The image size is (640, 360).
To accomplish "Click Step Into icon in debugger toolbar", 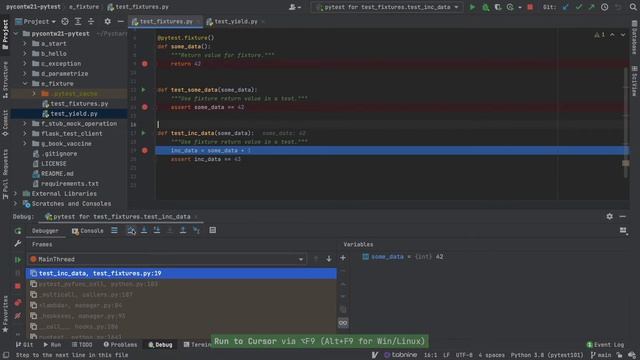I will click(x=144, y=231).
